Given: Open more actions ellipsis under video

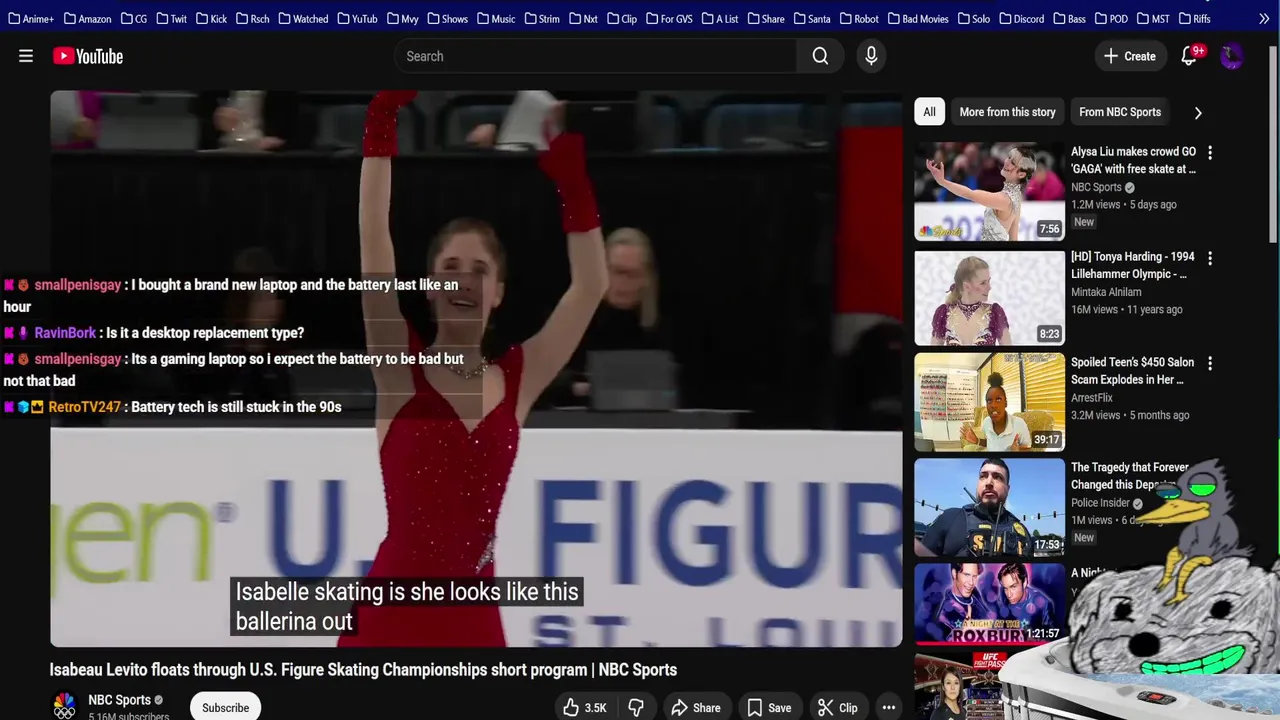Looking at the screenshot, I should [x=888, y=708].
